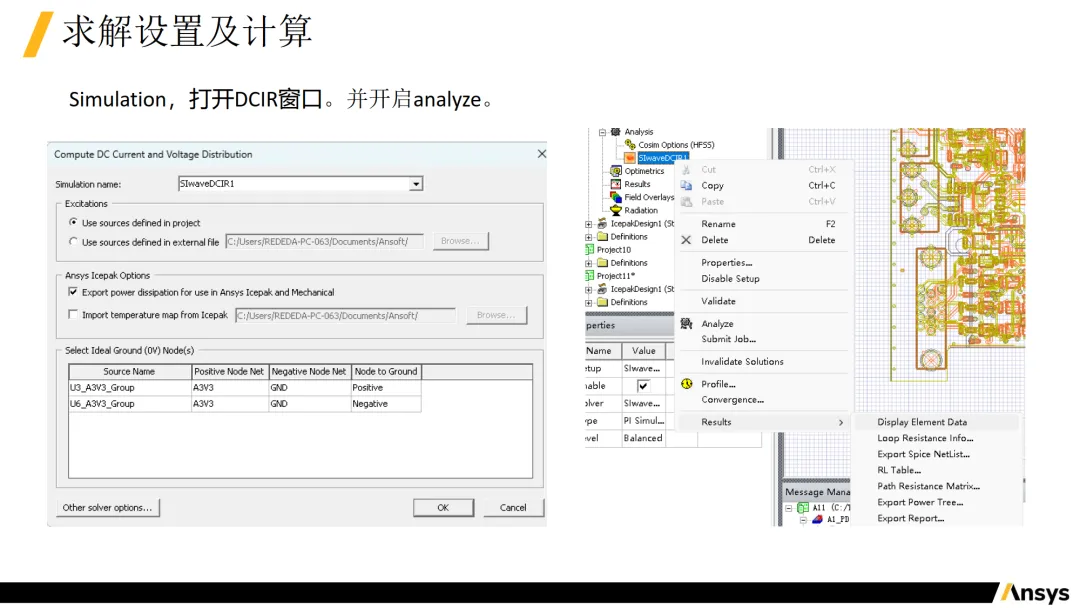The image size is (1080, 608).
Task: Click the Icepak temperature map path field
Action: point(345,315)
